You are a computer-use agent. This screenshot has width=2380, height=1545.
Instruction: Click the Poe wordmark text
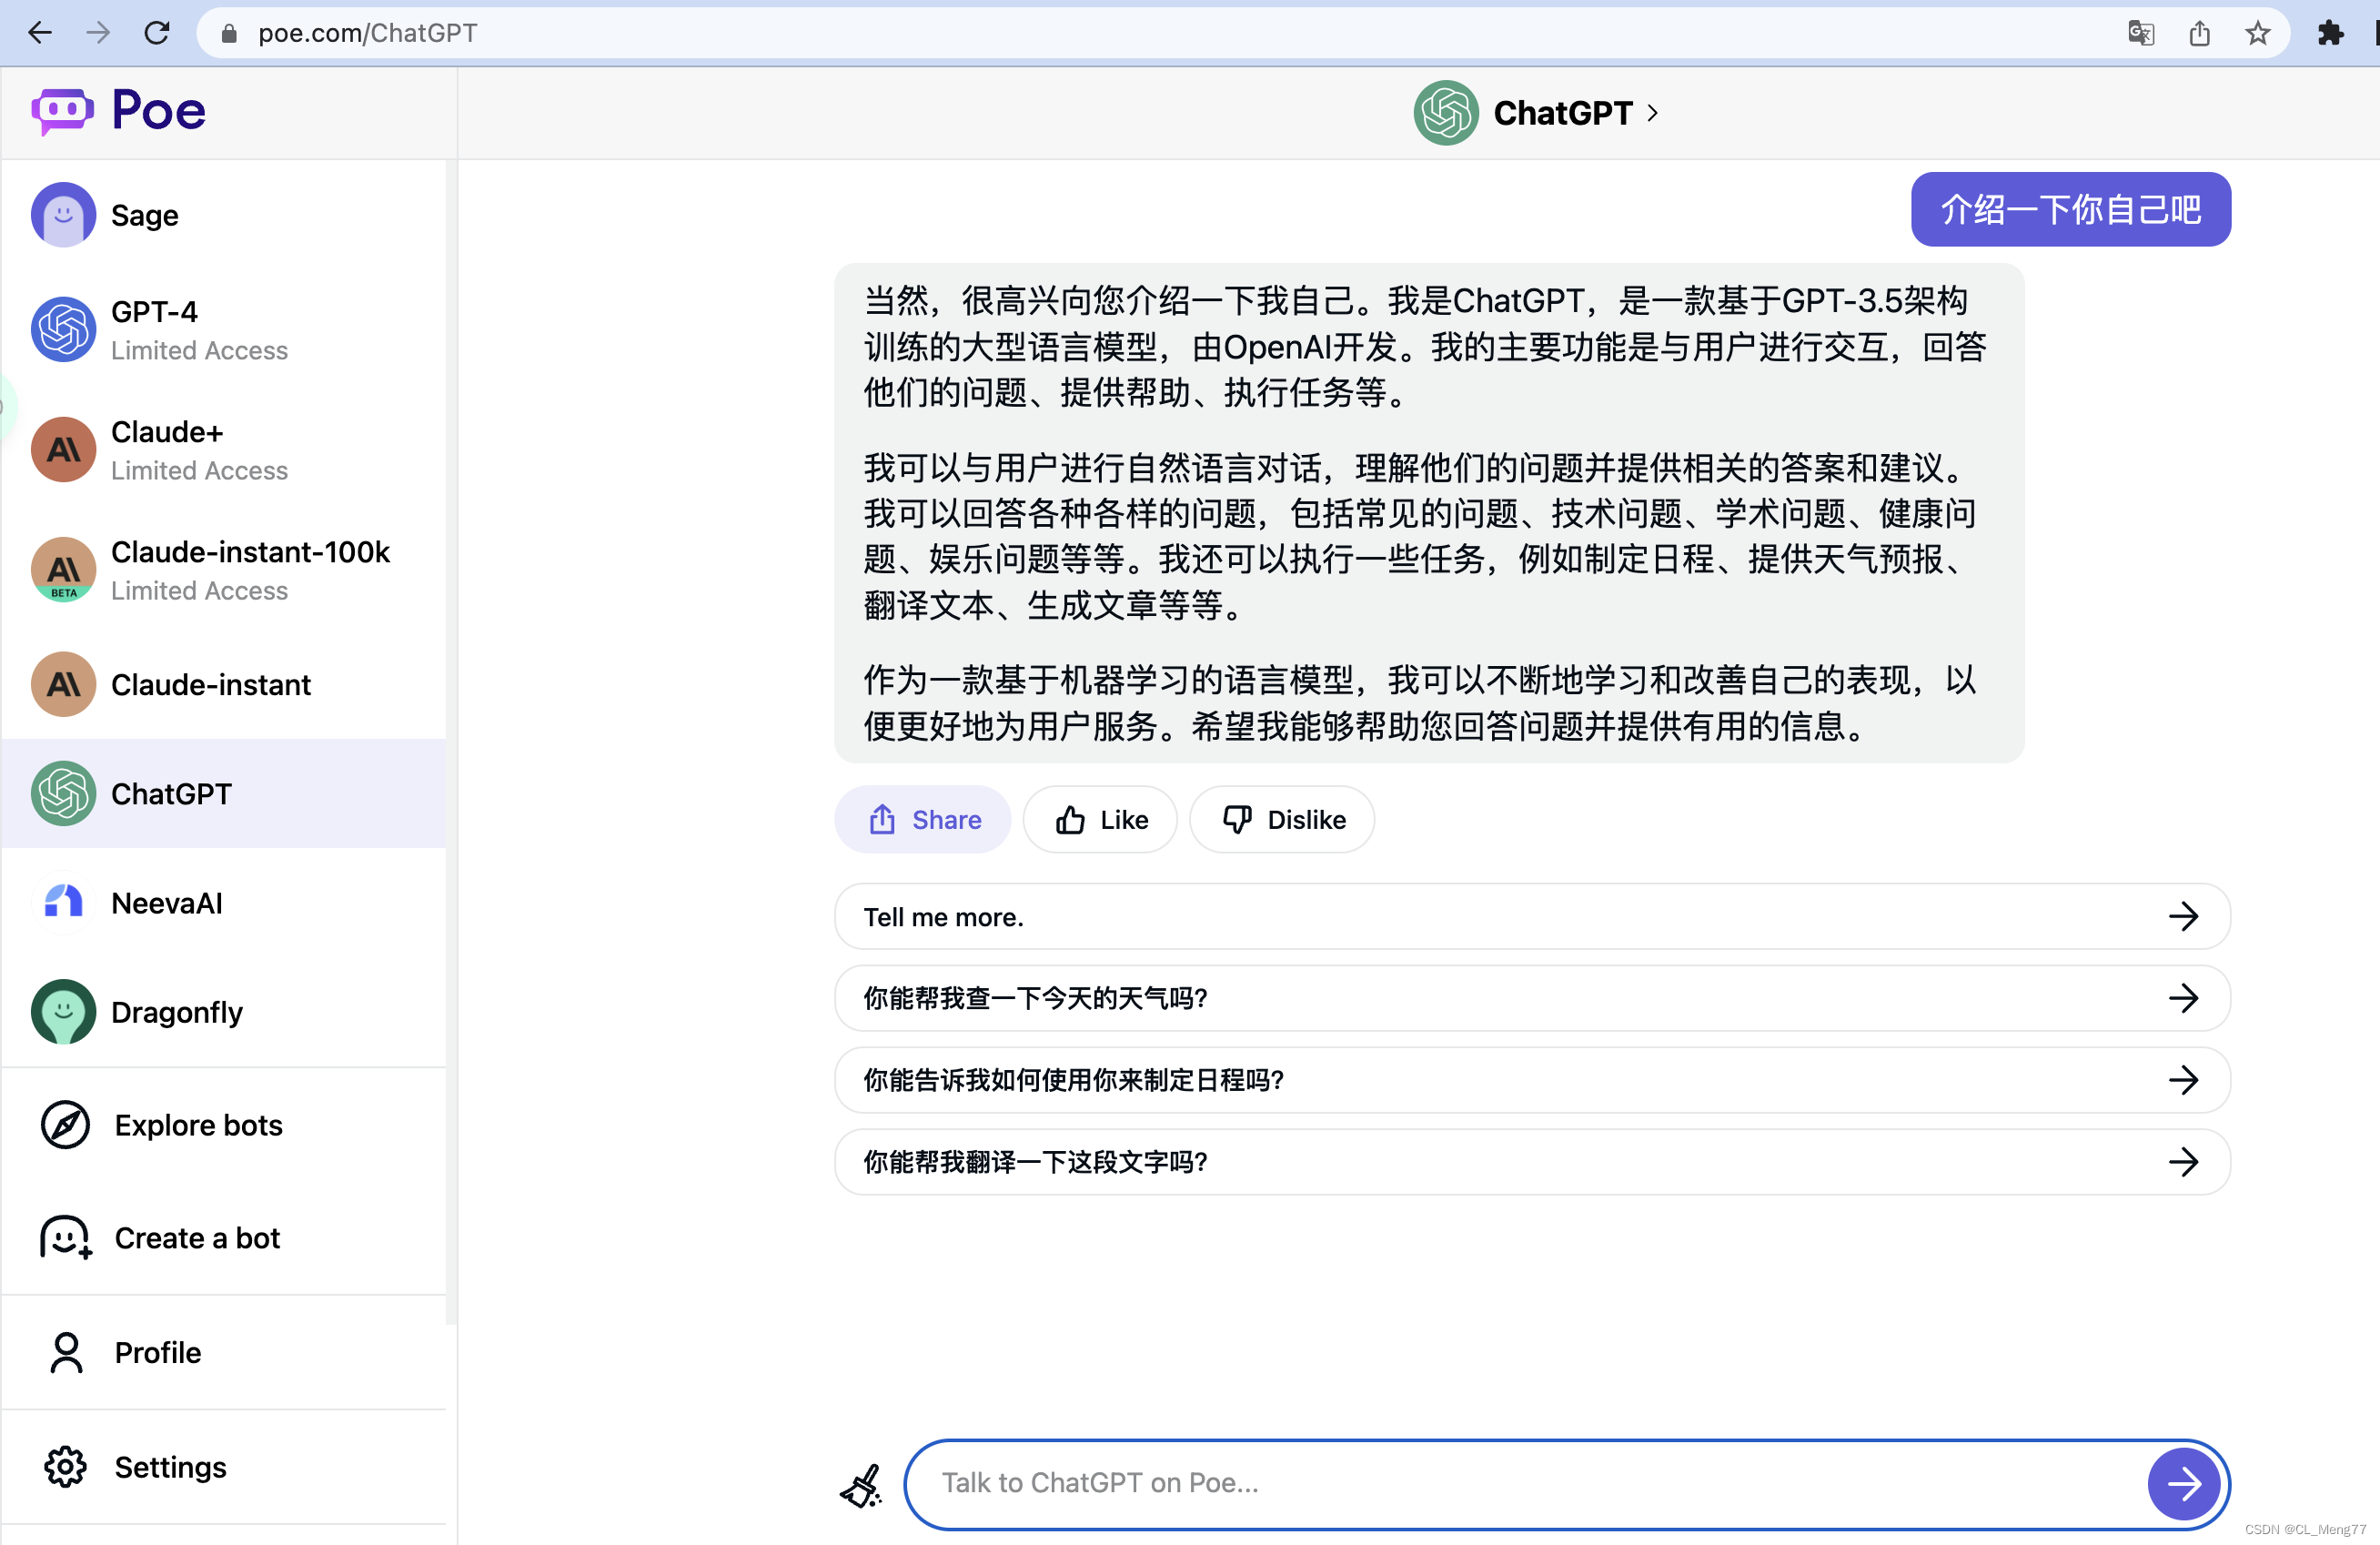pyautogui.click(x=159, y=109)
